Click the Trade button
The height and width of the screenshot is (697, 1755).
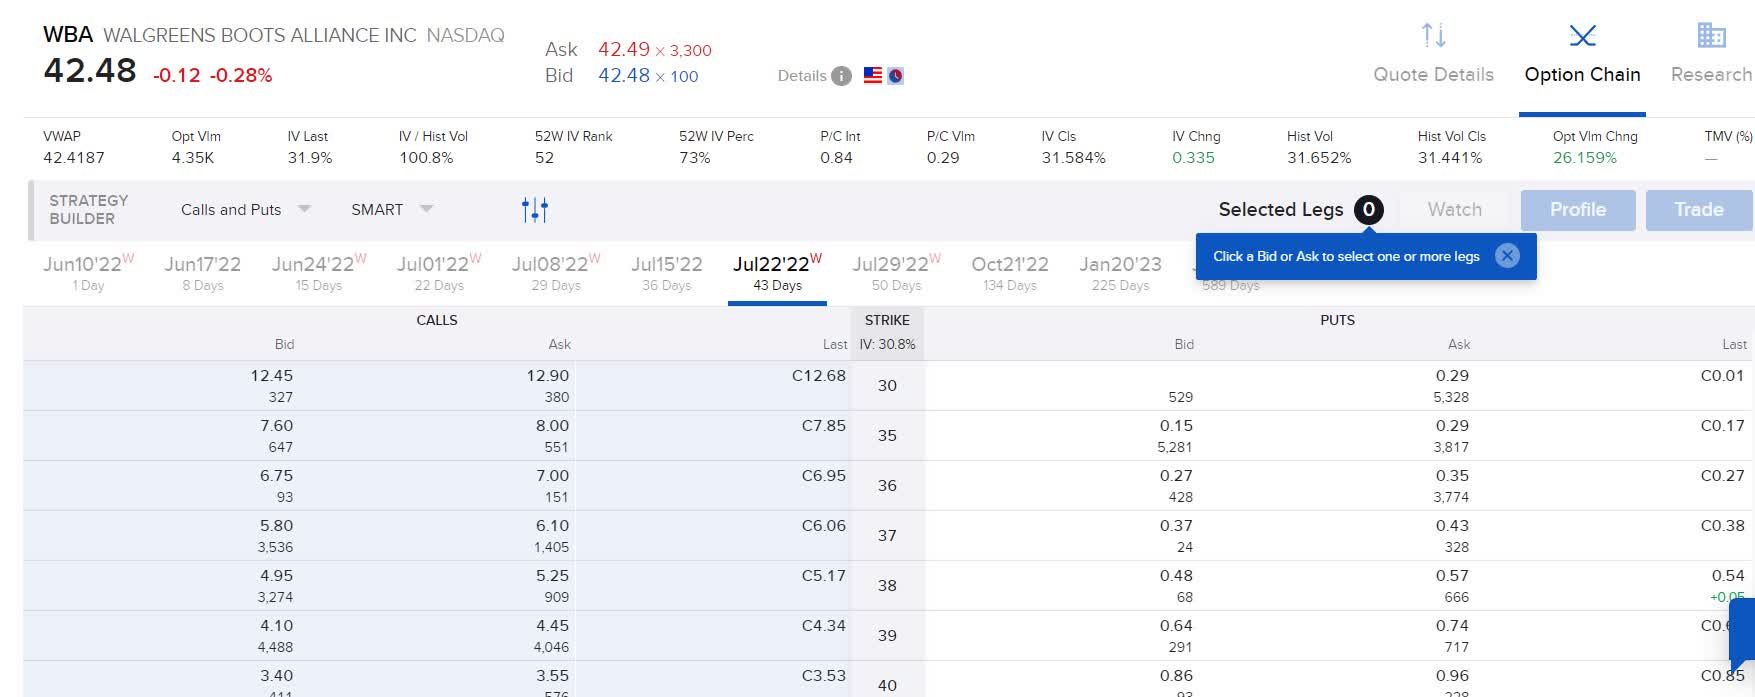(x=1699, y=210)
